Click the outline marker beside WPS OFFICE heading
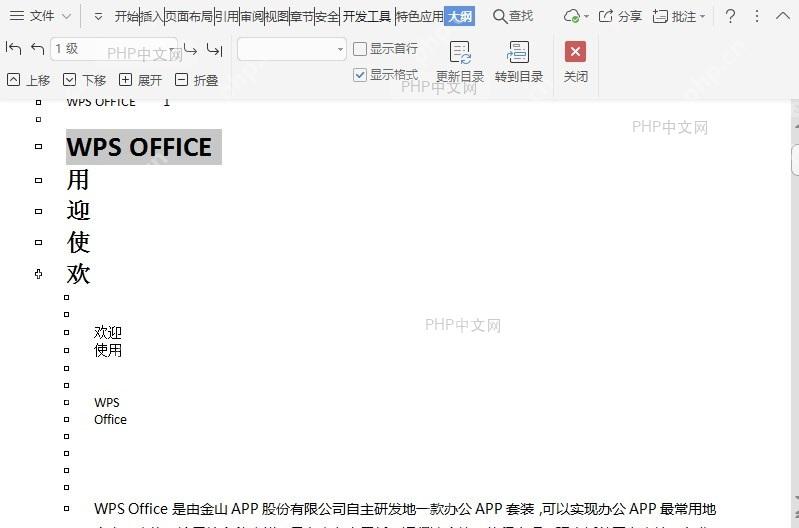Image resolution: width=799 pixels, height=528 pixels. 38,147
